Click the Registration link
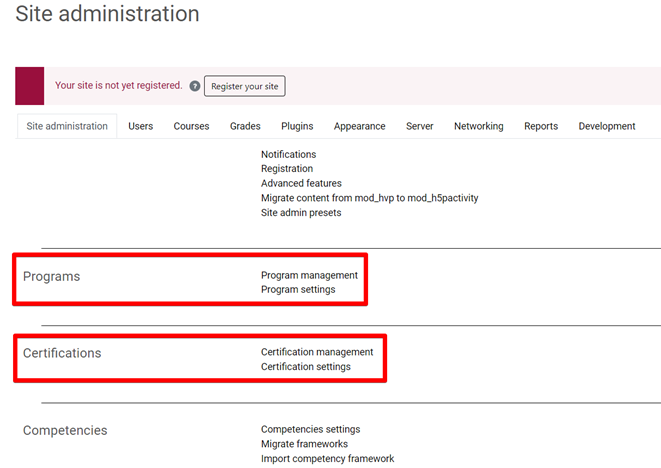The image size is (661, 468). 287,169
